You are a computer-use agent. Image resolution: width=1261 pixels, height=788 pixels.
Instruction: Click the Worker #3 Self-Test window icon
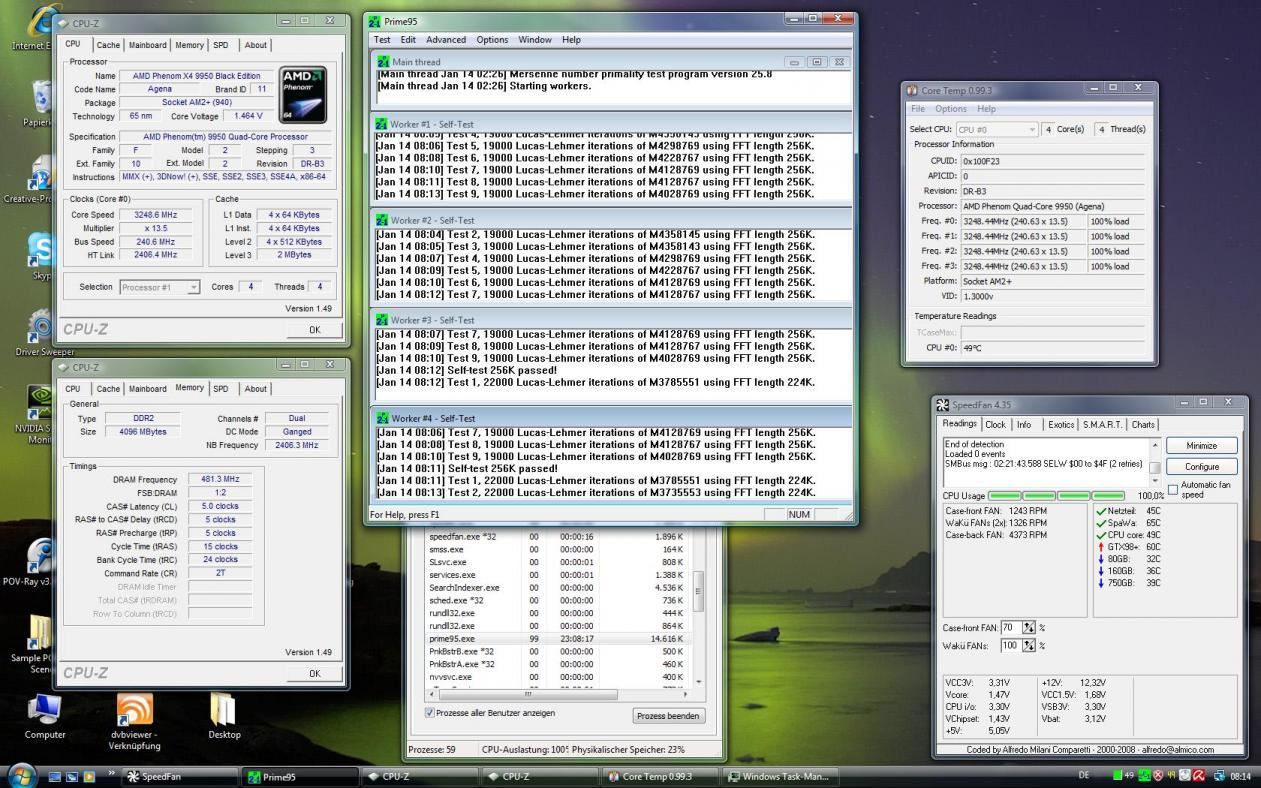(x=382, y=320)
